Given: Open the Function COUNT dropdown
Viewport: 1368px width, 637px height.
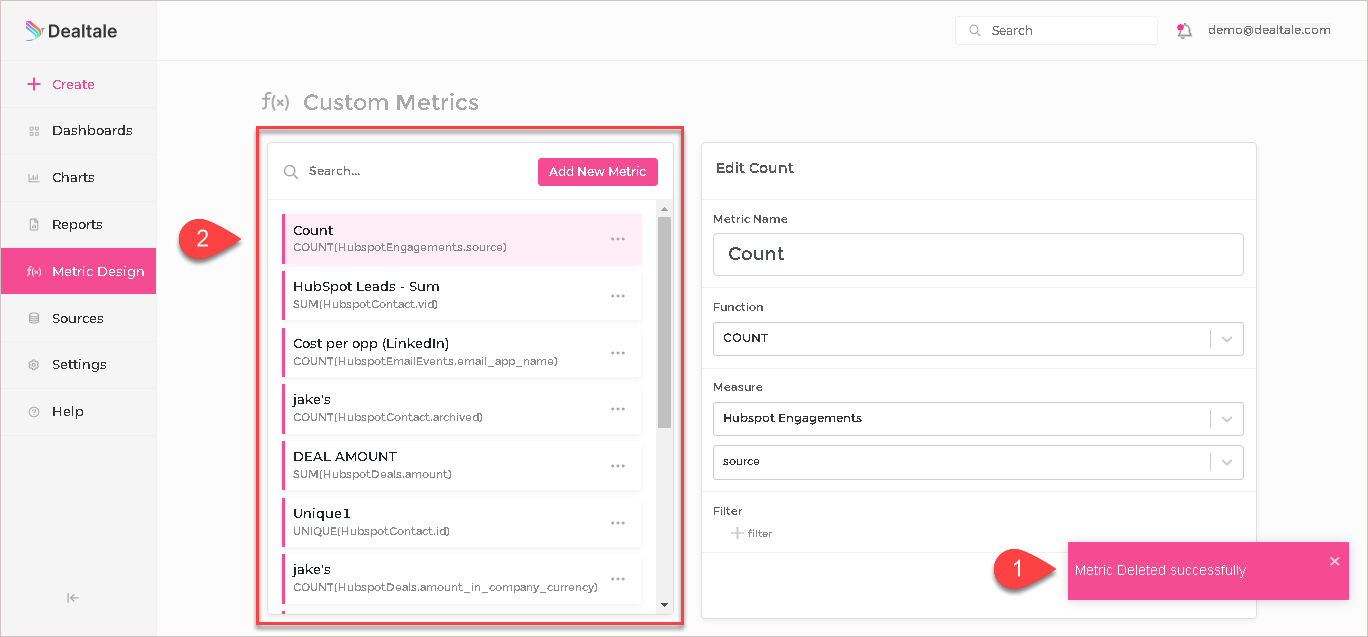Looking at the screenshot, I should 978,338.
